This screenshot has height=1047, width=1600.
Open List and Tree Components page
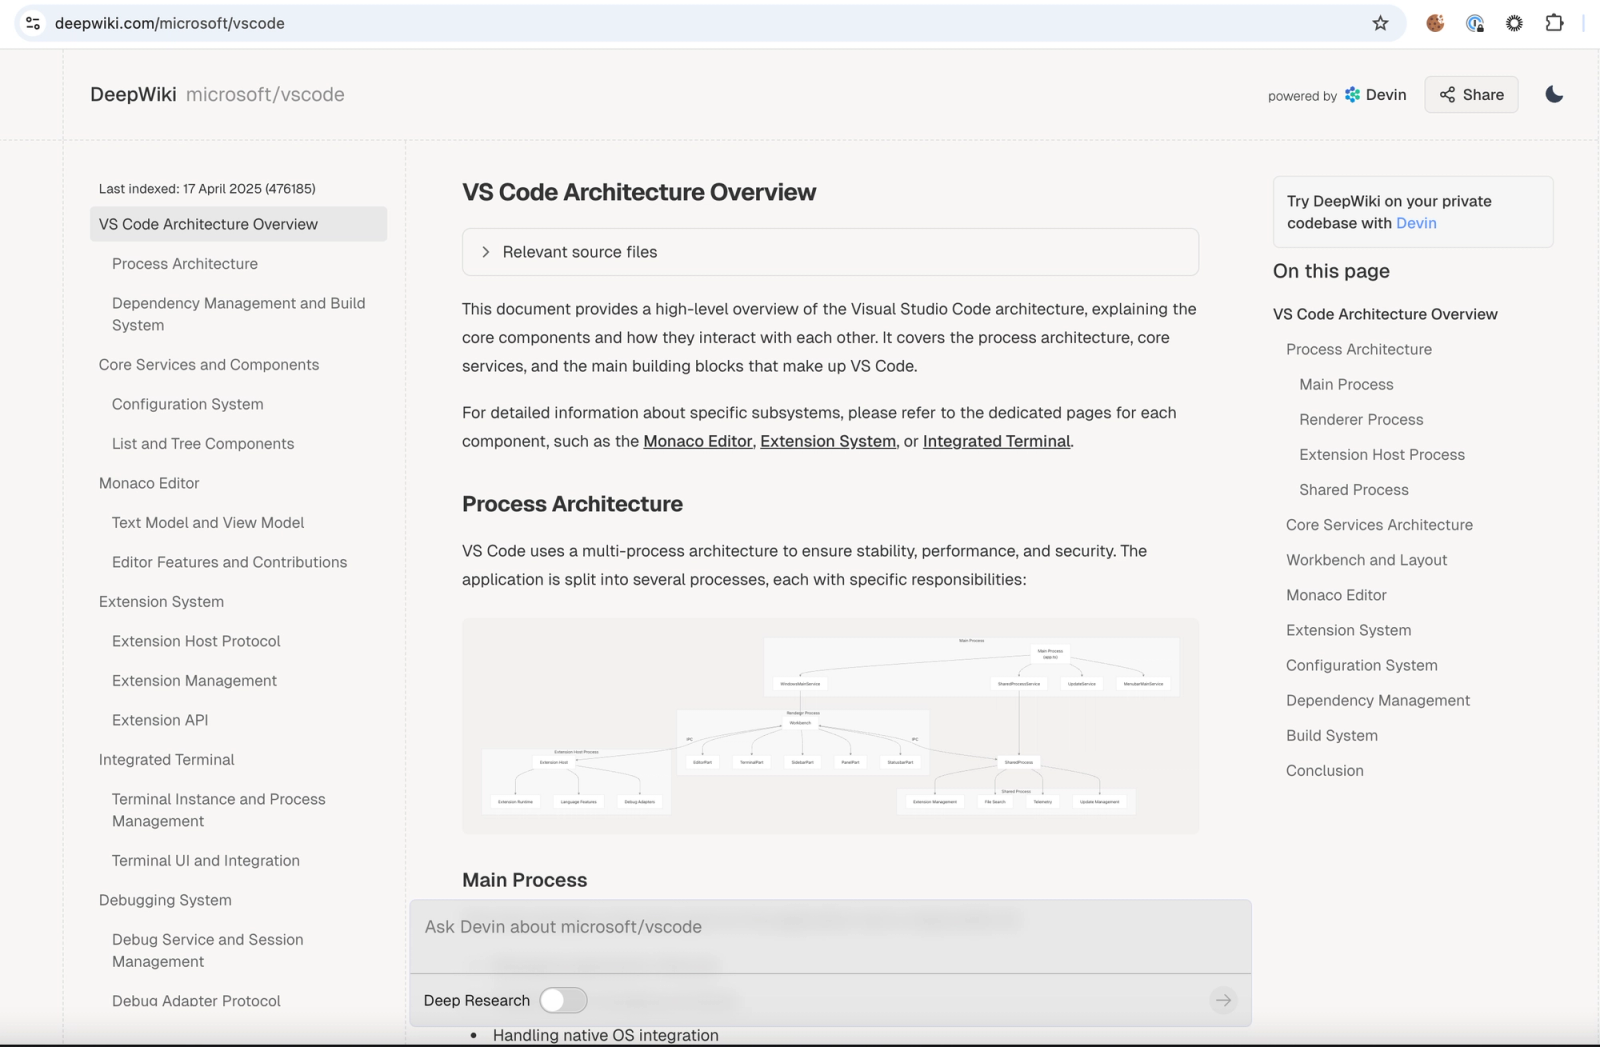click(x=203, y=444)
